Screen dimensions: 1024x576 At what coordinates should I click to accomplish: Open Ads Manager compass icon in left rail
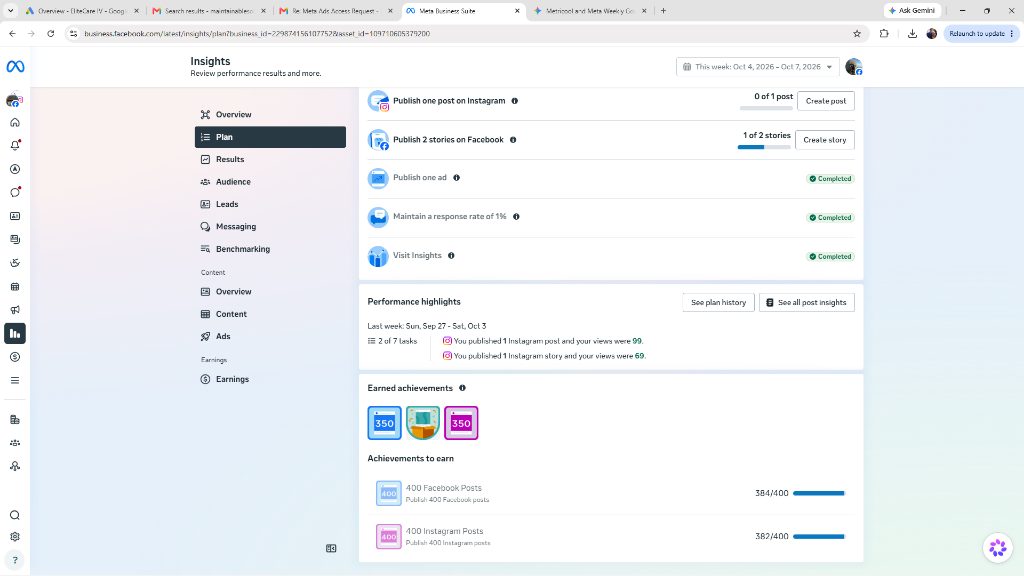(x=15, y=169)
